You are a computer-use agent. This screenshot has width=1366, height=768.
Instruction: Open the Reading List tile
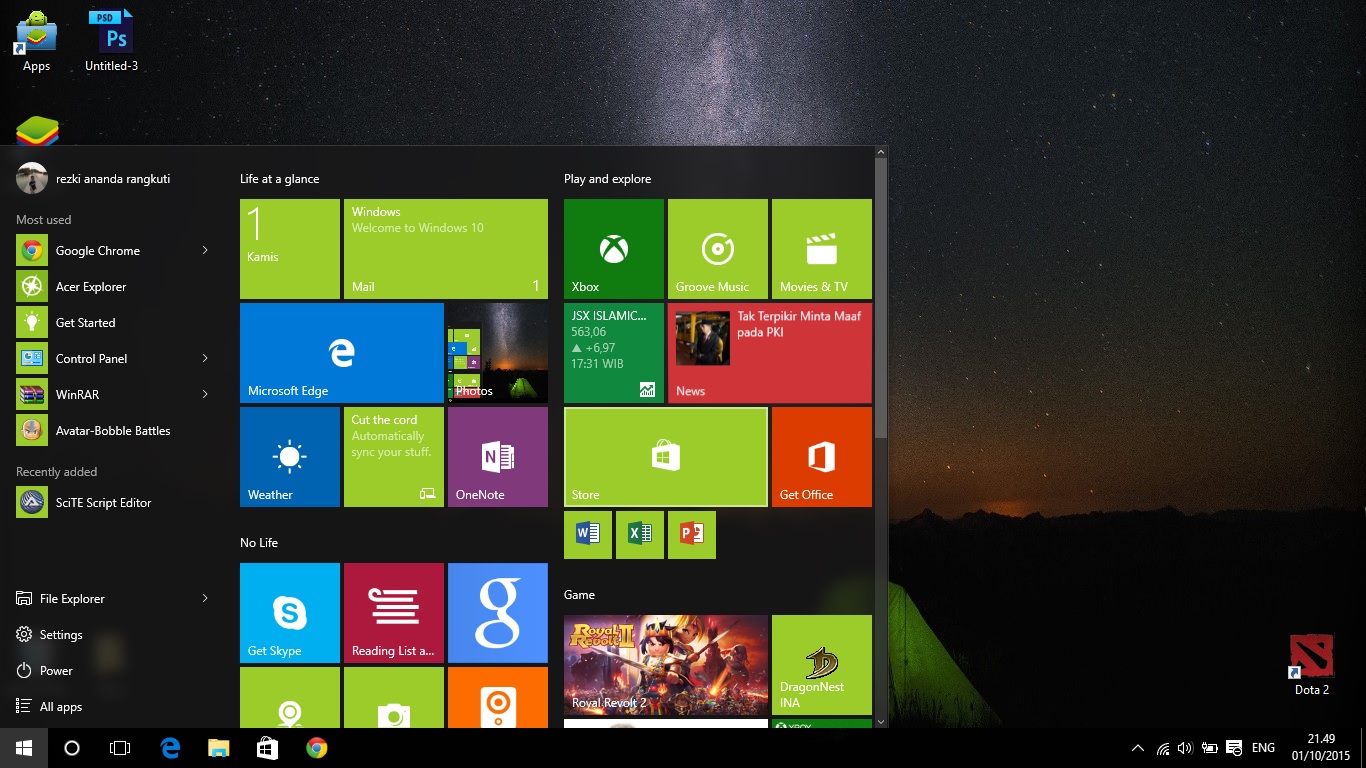393,612
